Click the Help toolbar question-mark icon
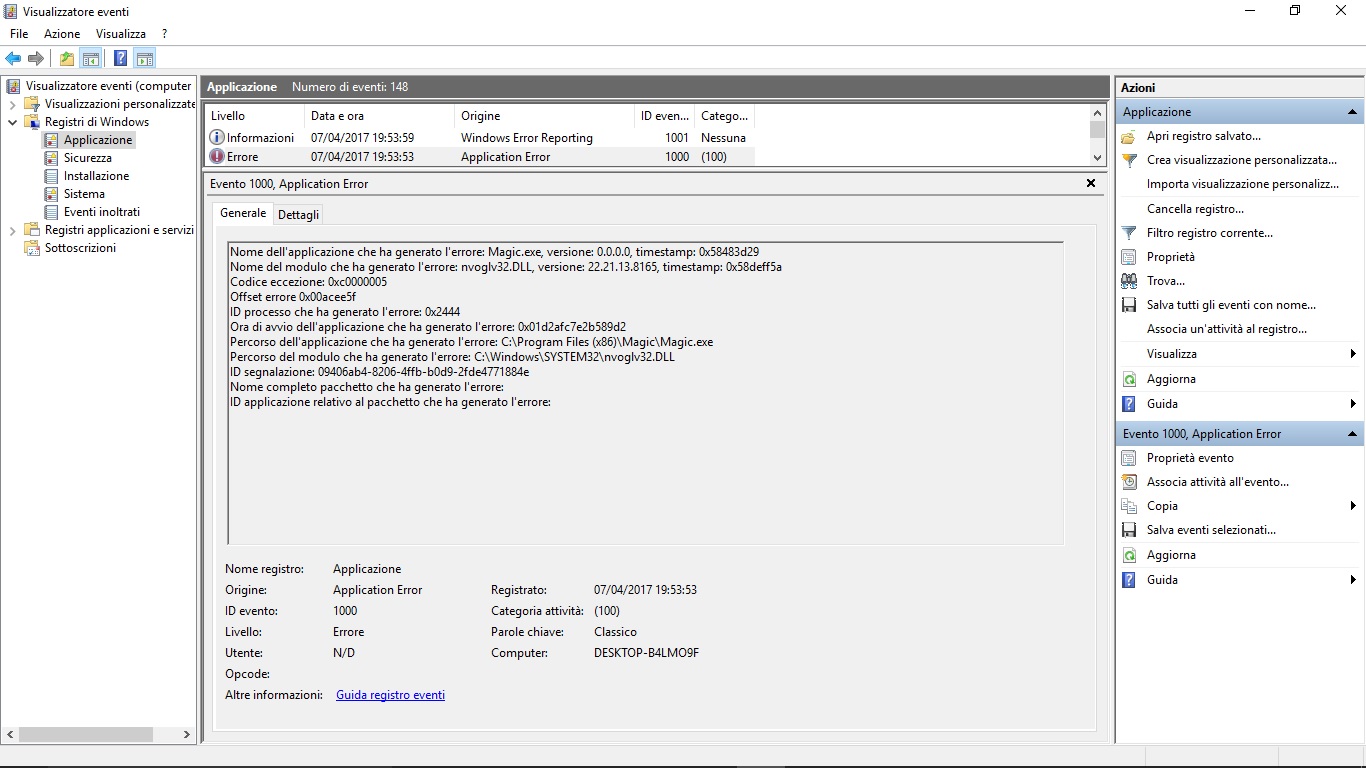The image size is (1366, 768). [x=120, y=58]
